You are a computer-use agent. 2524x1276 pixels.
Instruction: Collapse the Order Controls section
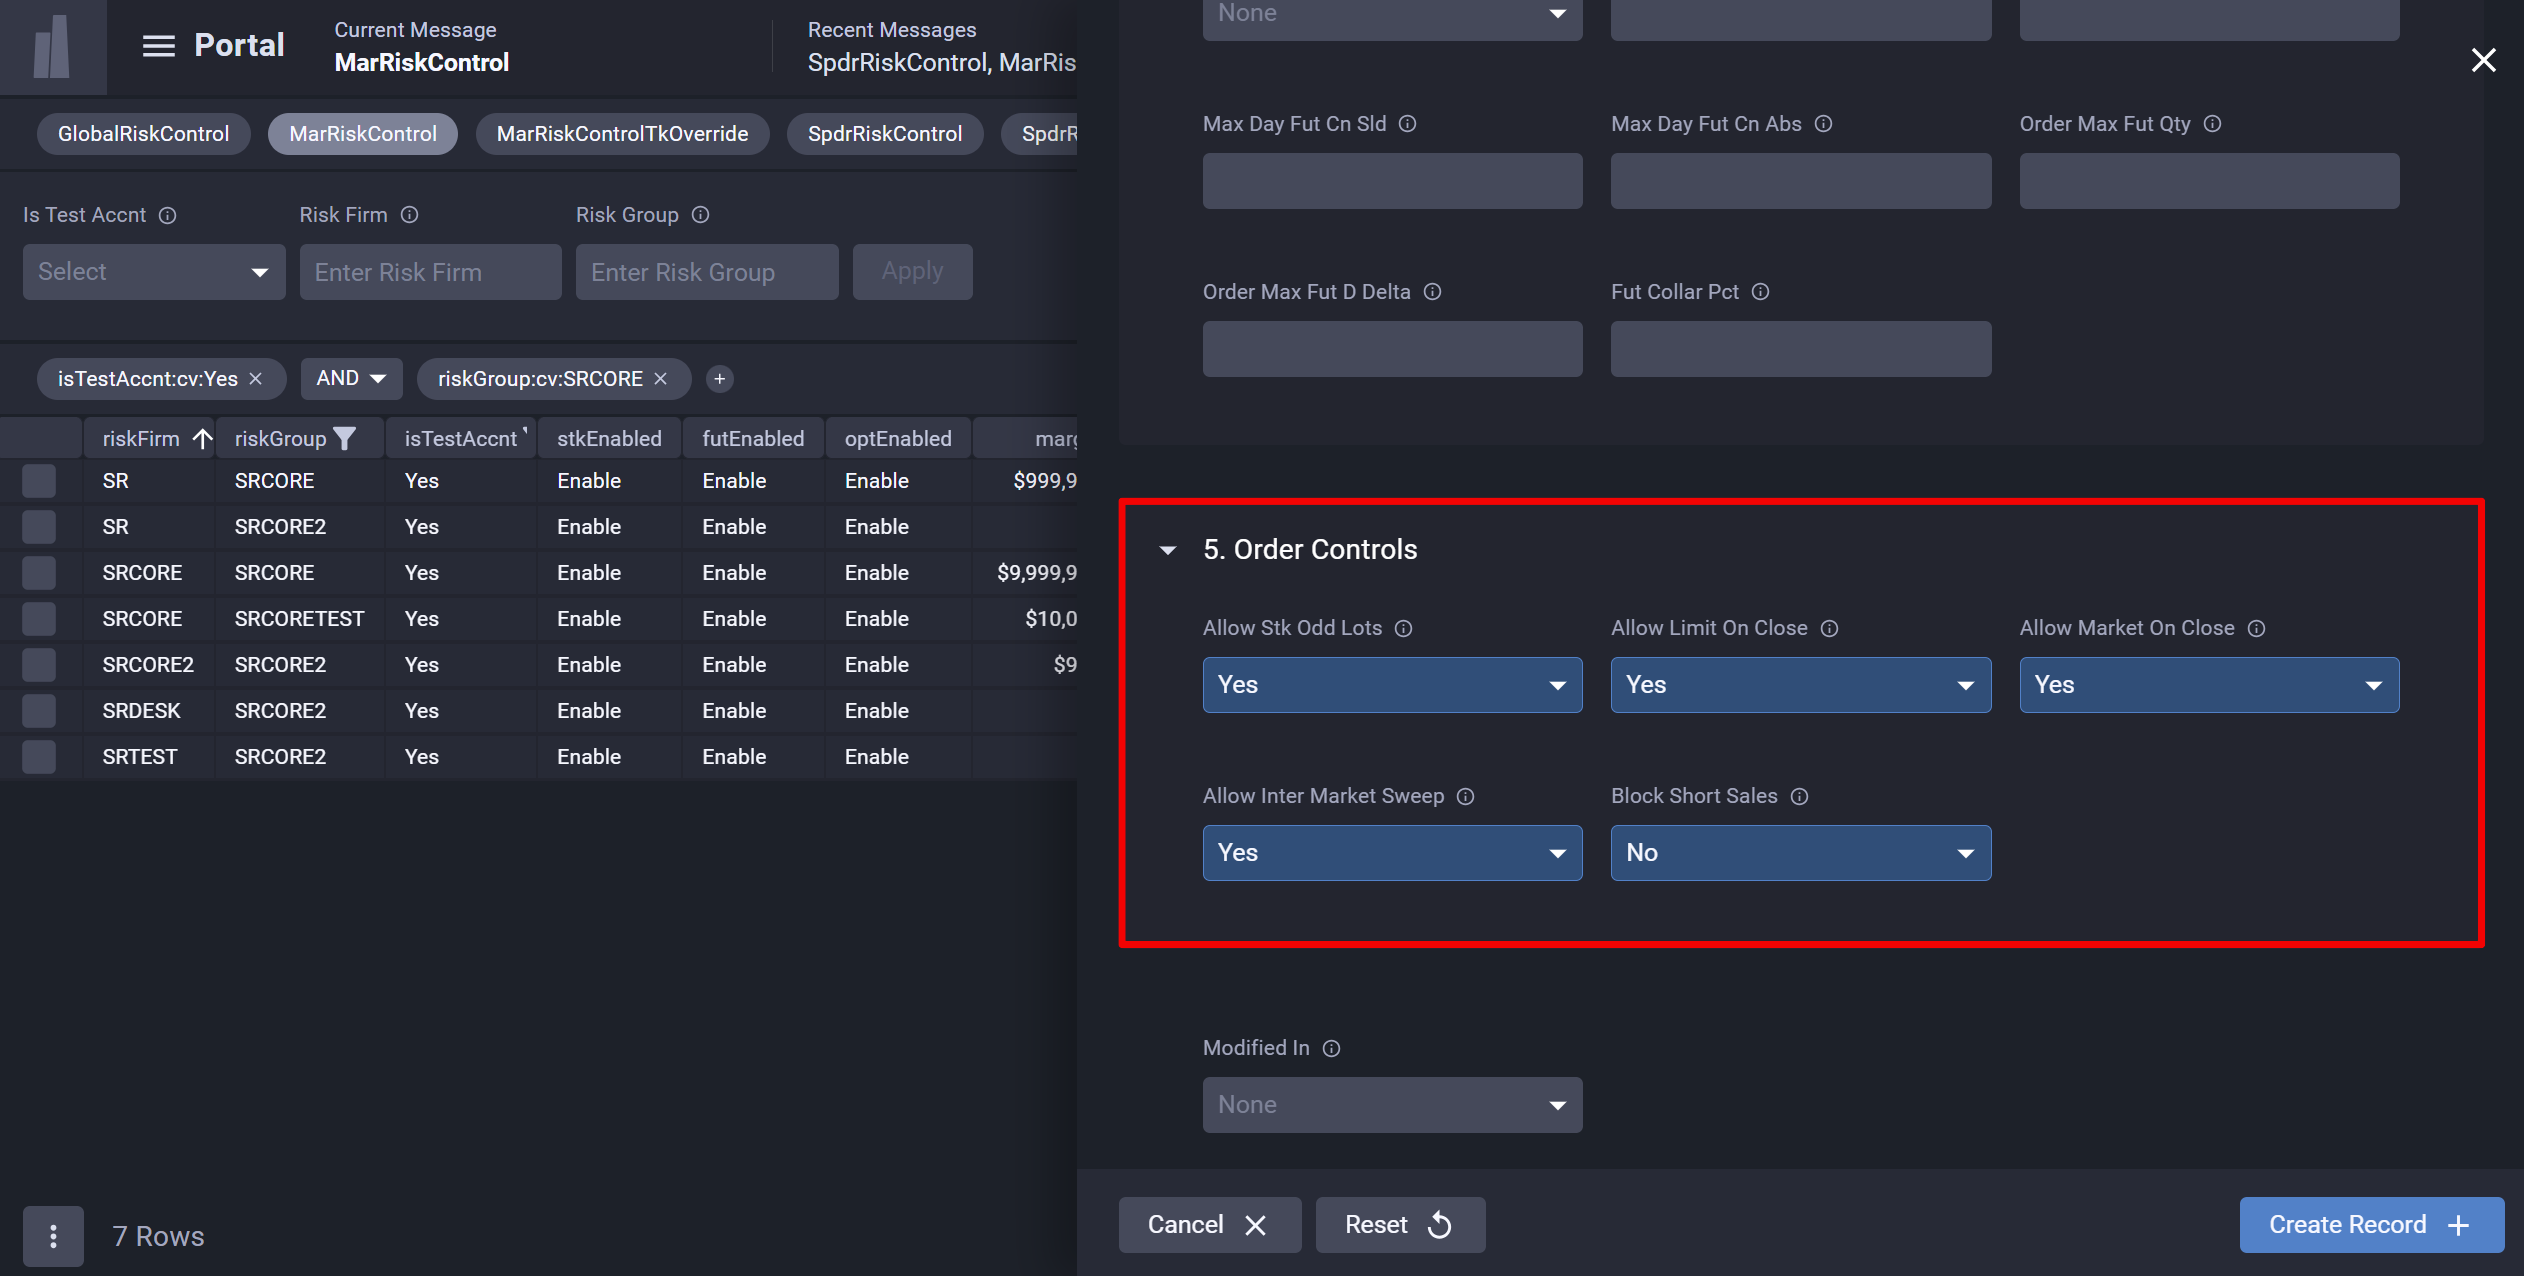[1166, 549]
